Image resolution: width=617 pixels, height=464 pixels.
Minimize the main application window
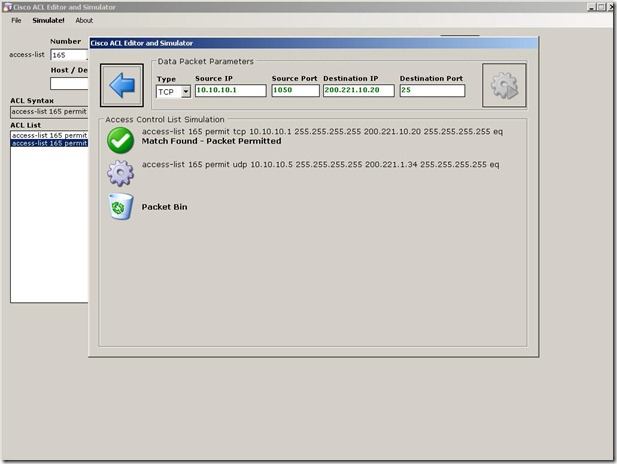pos(591,7)
